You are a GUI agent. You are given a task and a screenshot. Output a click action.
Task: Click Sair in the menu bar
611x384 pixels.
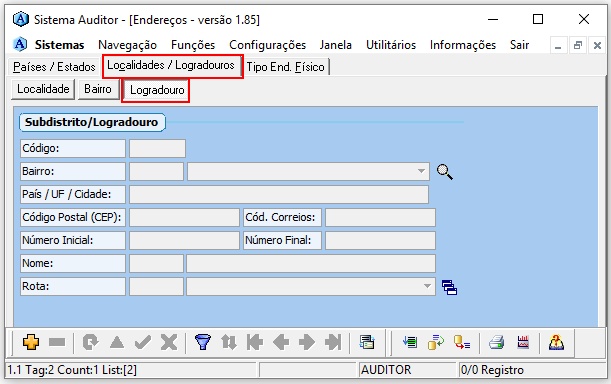click(519, 45)
